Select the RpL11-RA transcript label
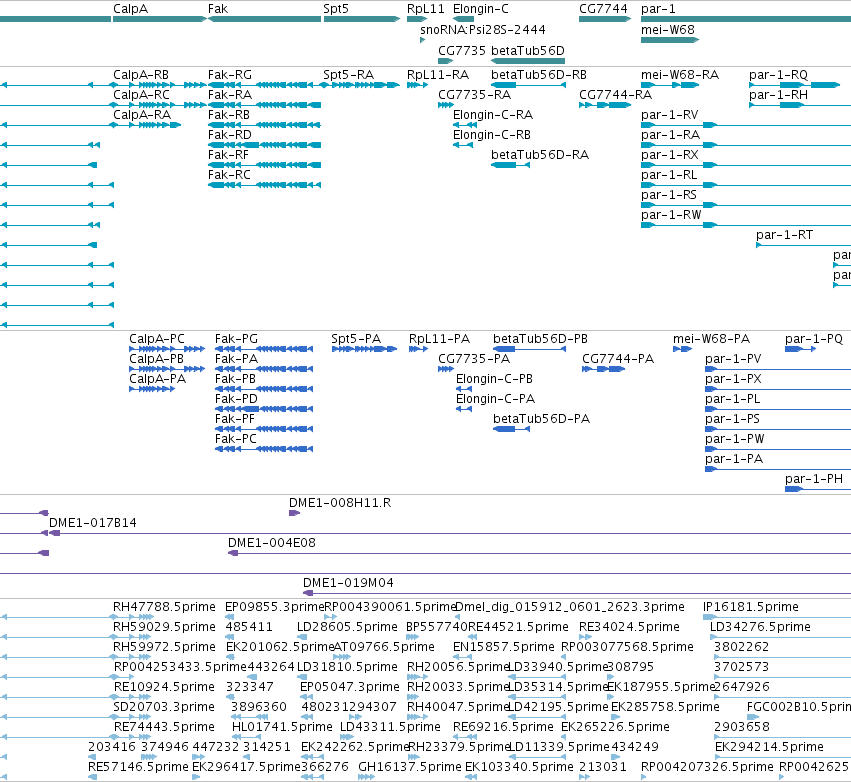Viewport: 851px width, 782px height. [x=438, y=75]
